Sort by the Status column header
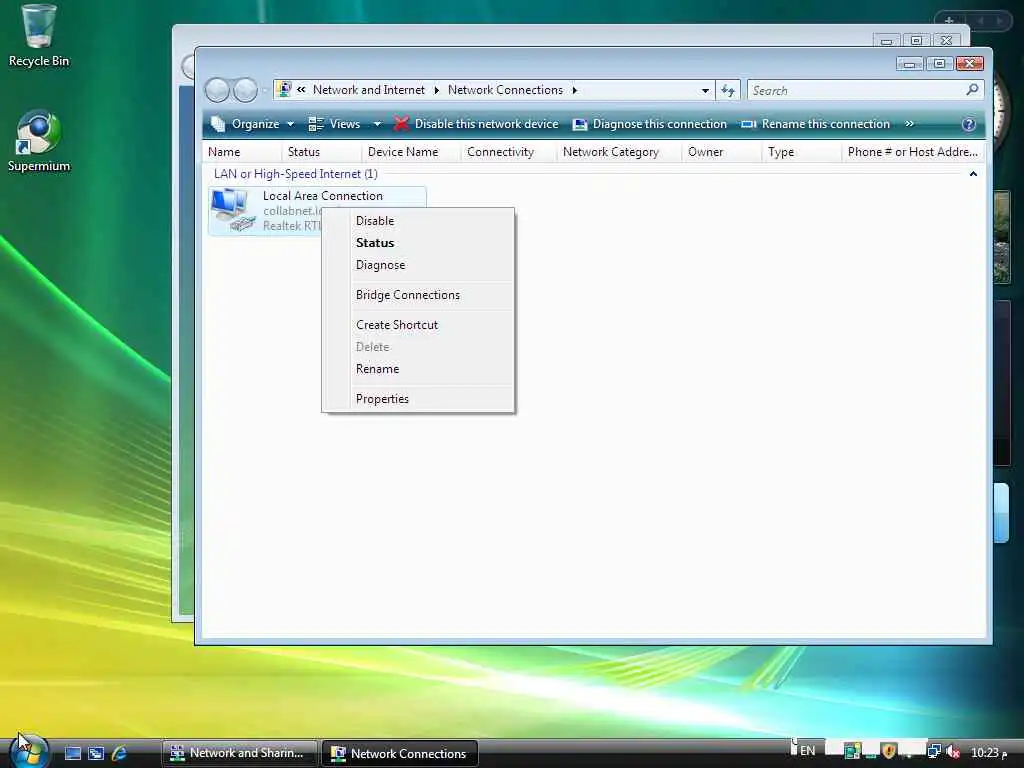 tap(321, 152)
